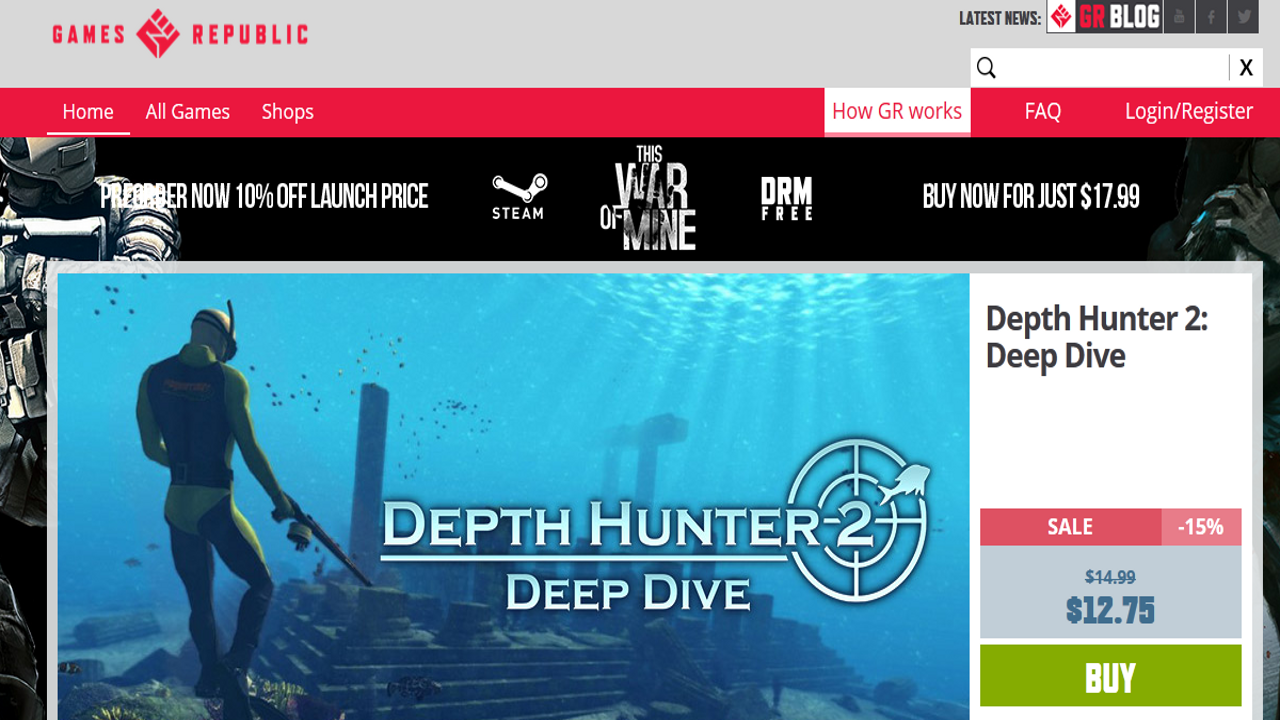
Task: Go to the Home tab
Action: click(x=88, y=112)
